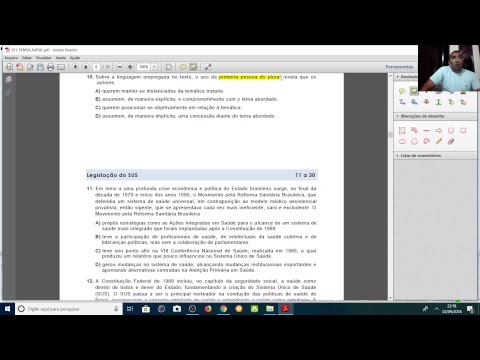Zoom out with the minus button
480x360 pixels.
120,67
